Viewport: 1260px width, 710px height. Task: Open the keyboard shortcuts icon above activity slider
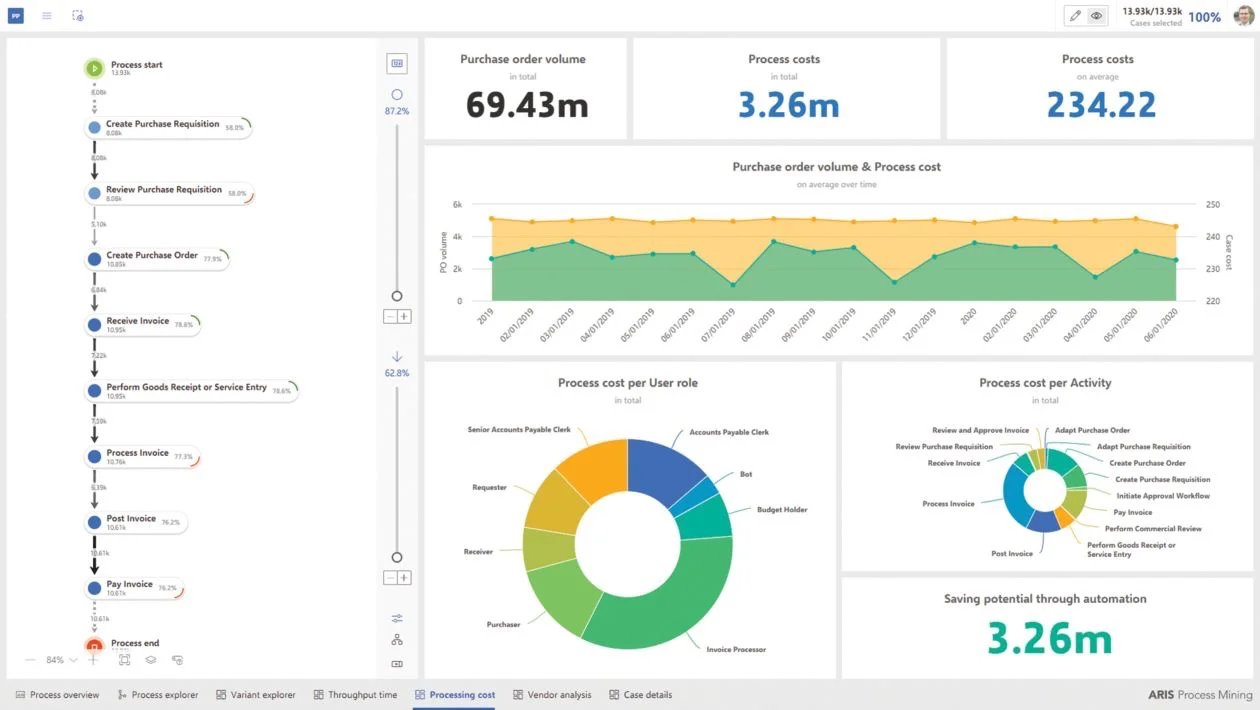(397, 62)
